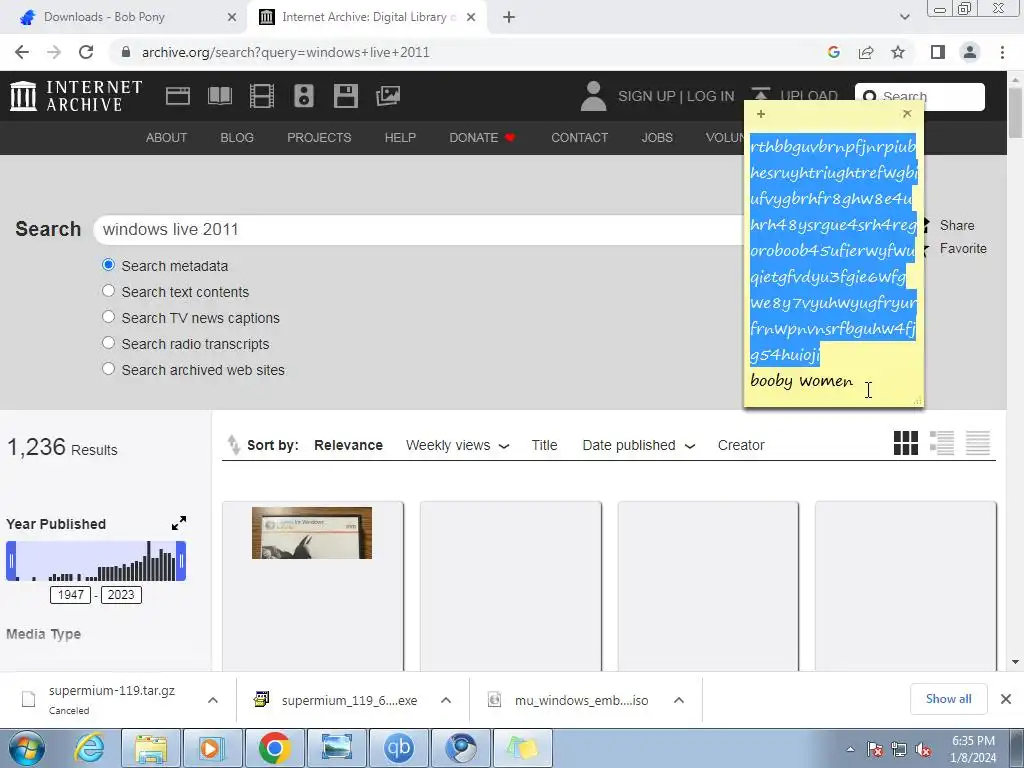Switch to compact list view
This screenshot has width=1024, height=768.
tap(978, 443)
